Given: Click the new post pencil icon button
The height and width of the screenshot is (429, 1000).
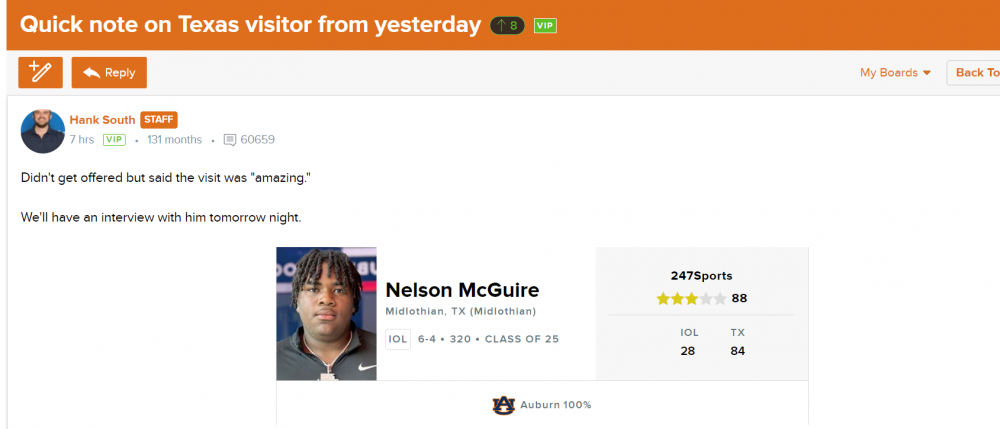Looking at the screenshot, I should pyautogui.click(x=40, y=72).
